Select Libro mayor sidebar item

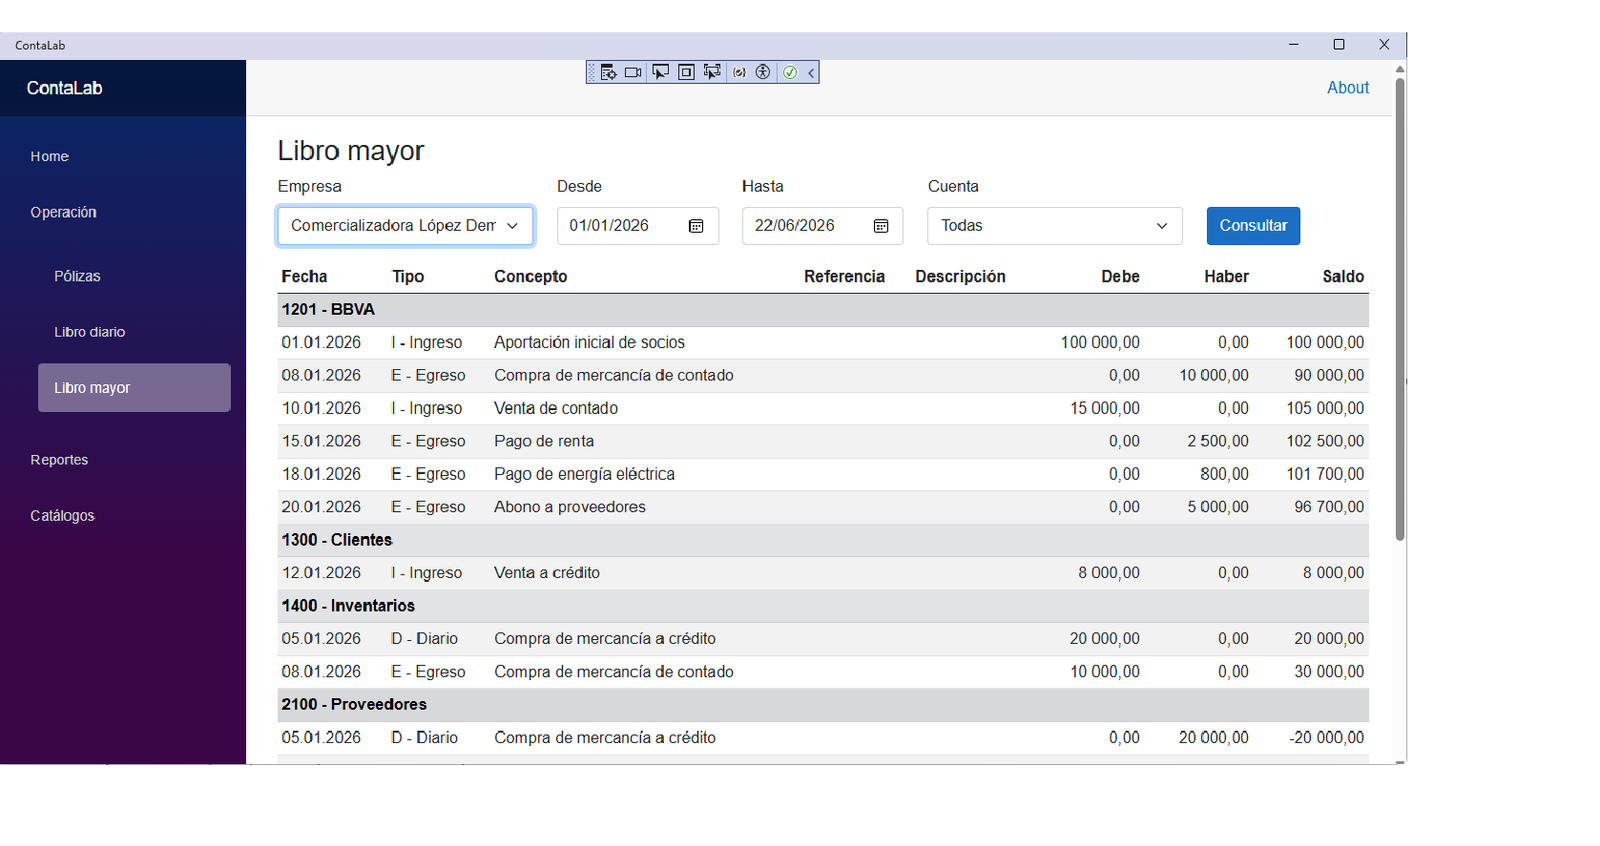134,388
